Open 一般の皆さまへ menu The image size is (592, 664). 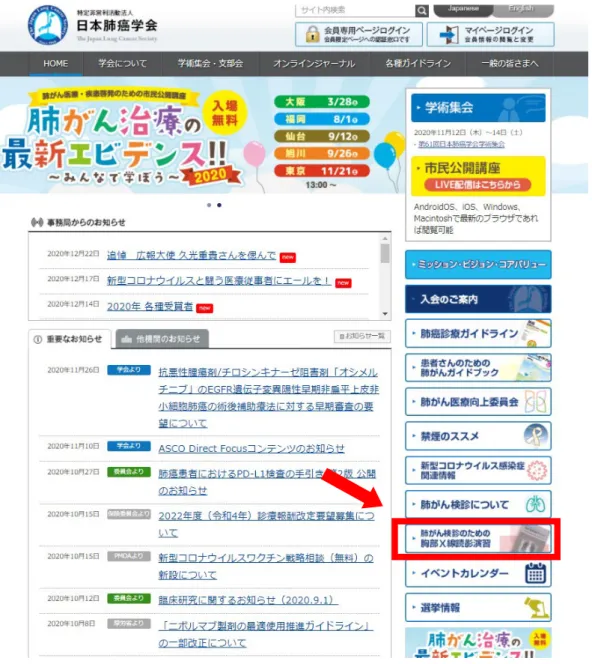coord(510,64)
